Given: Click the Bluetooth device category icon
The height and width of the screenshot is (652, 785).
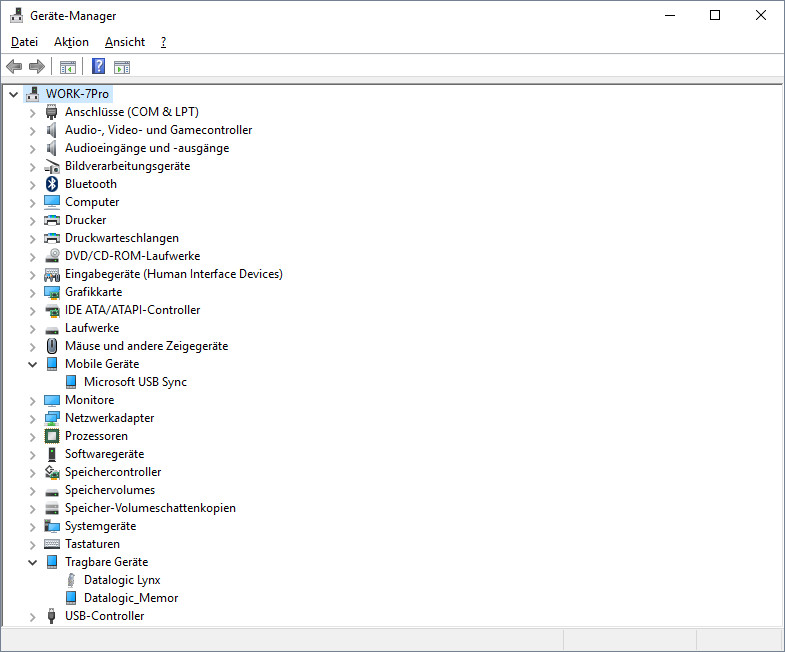Looking at the screenshot, I should [x=52, y=184].
